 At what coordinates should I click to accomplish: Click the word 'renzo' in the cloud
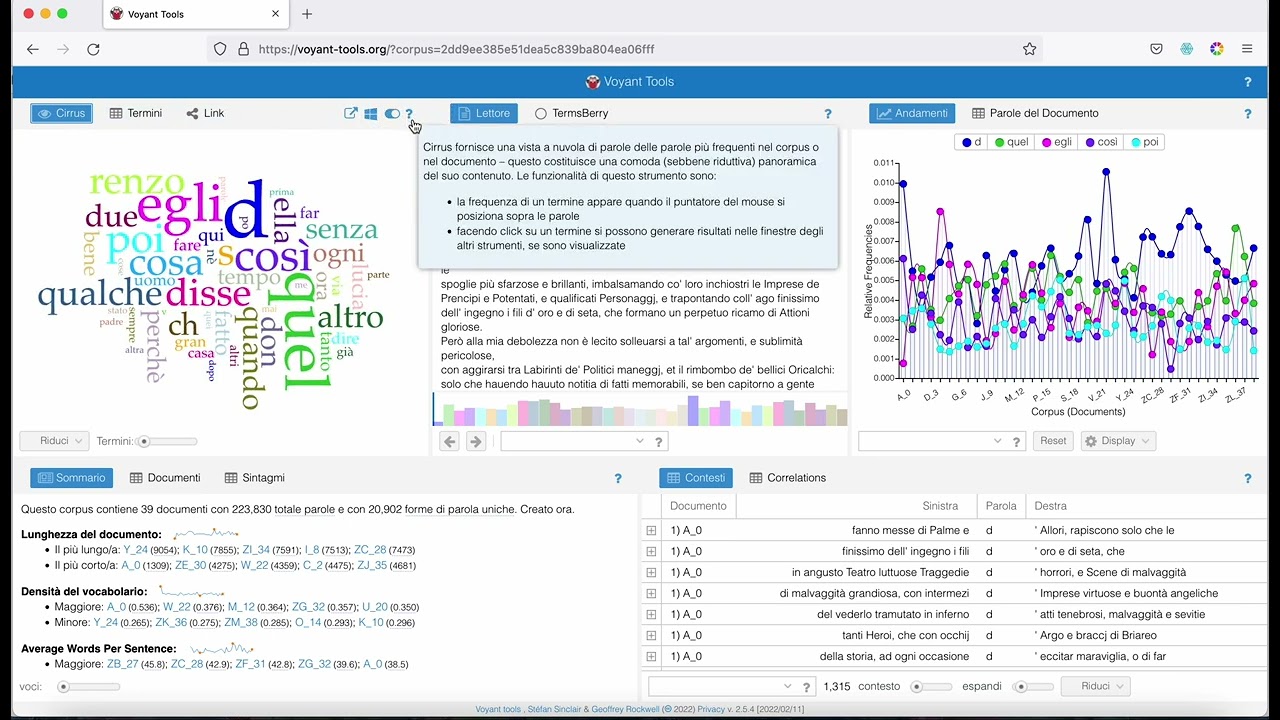click(x=137, y=184)
